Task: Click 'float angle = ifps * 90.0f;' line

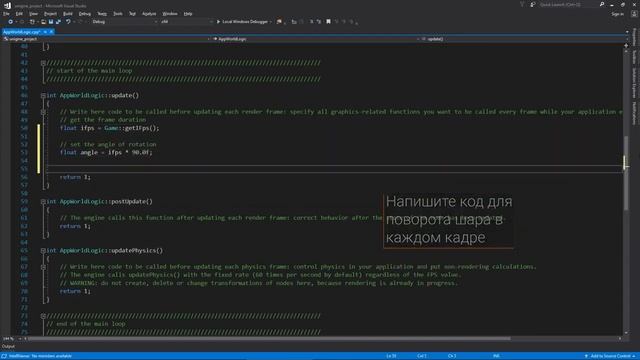Action: pyautogui.click(x=106, y=153)
